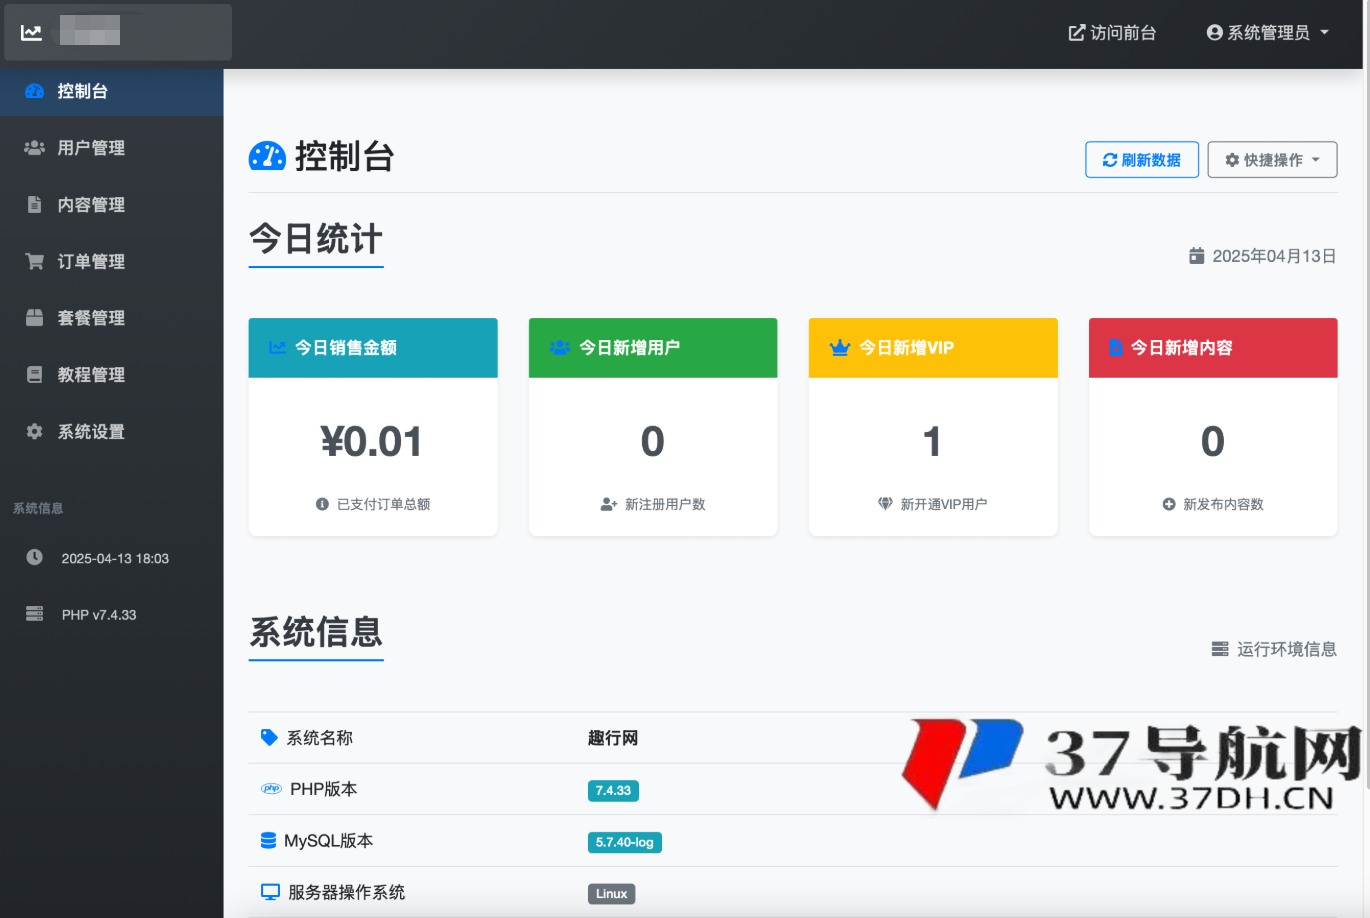This screenshot has width=1370, height=918.
Task: Open the 快捷操作 dropdown
Action: pos(1272,159)
